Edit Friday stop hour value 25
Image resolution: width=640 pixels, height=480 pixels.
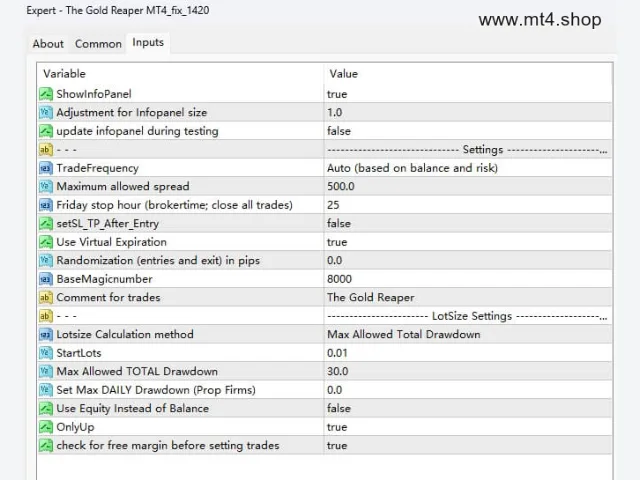(x=333, y=205)
